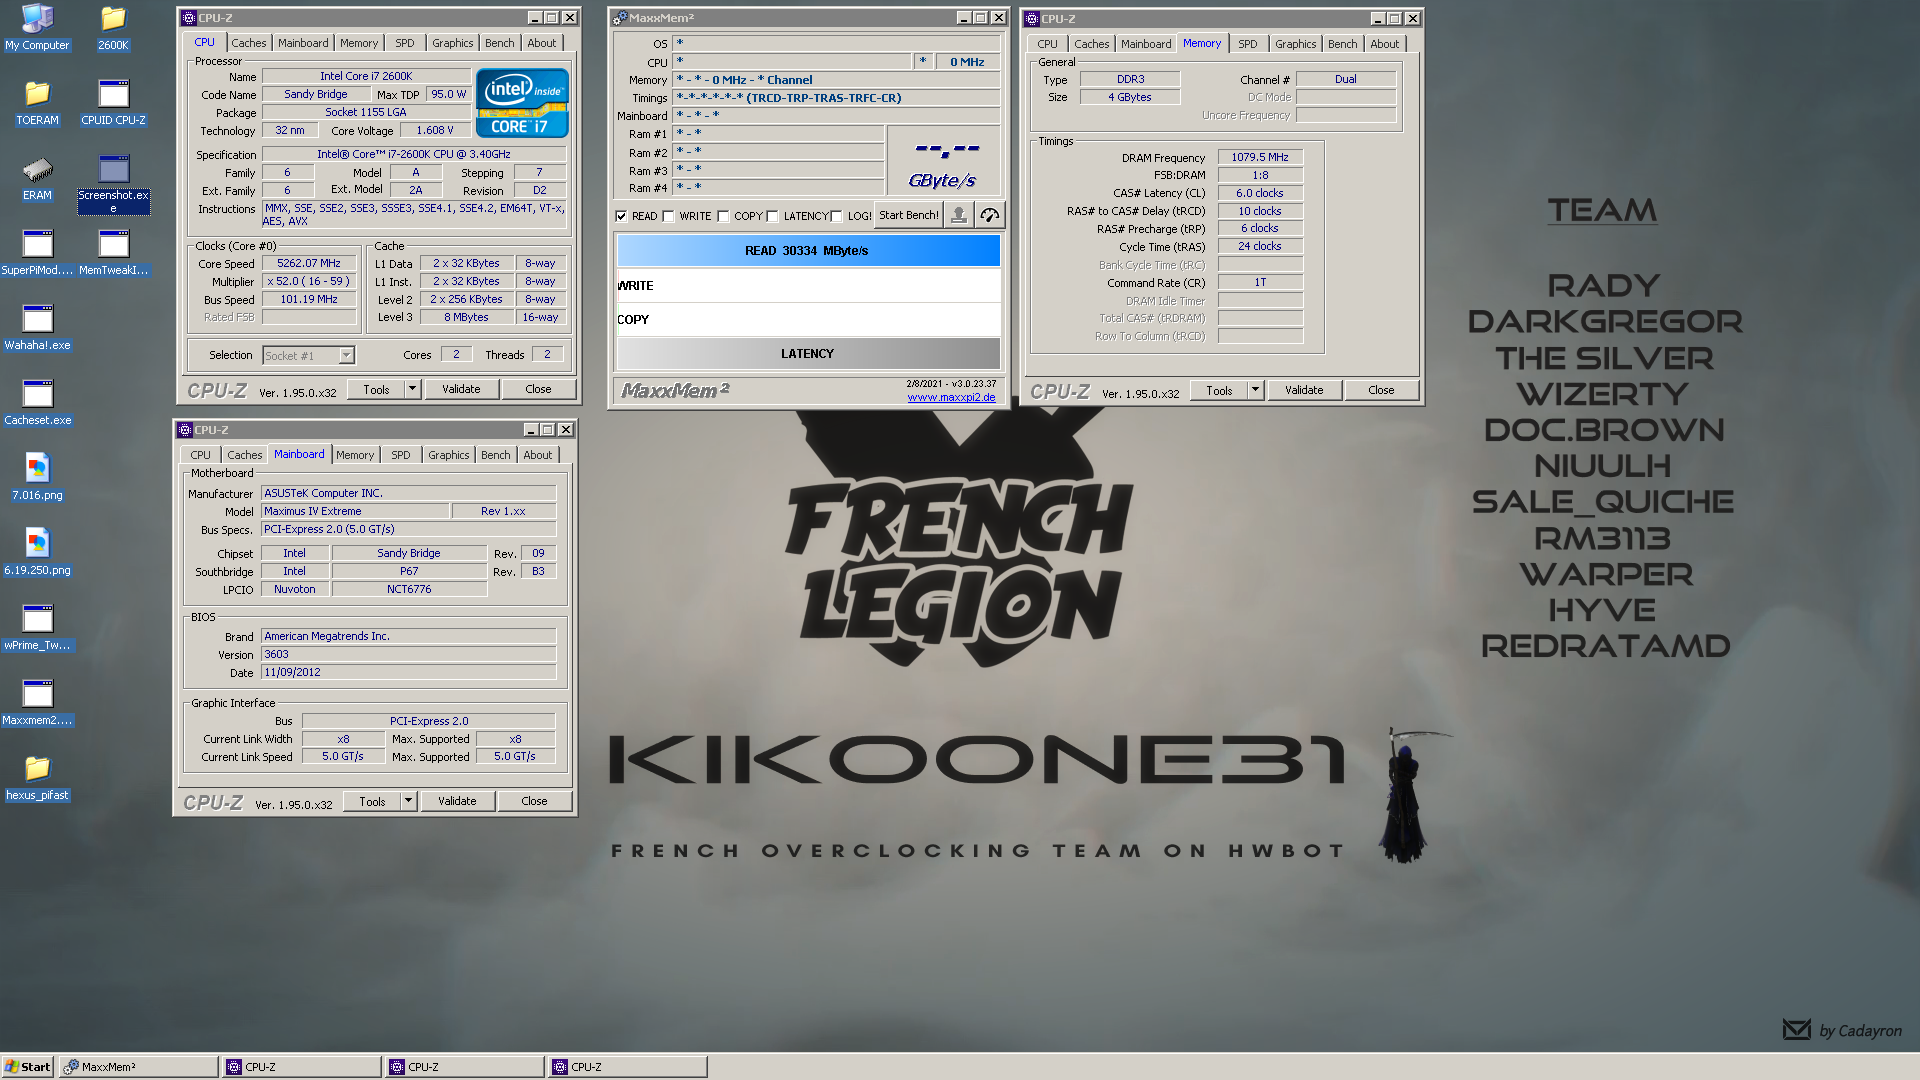Open SPD tab in the Memory CPU-Z window
1920x1080 pixels.
click(1248, 44)
